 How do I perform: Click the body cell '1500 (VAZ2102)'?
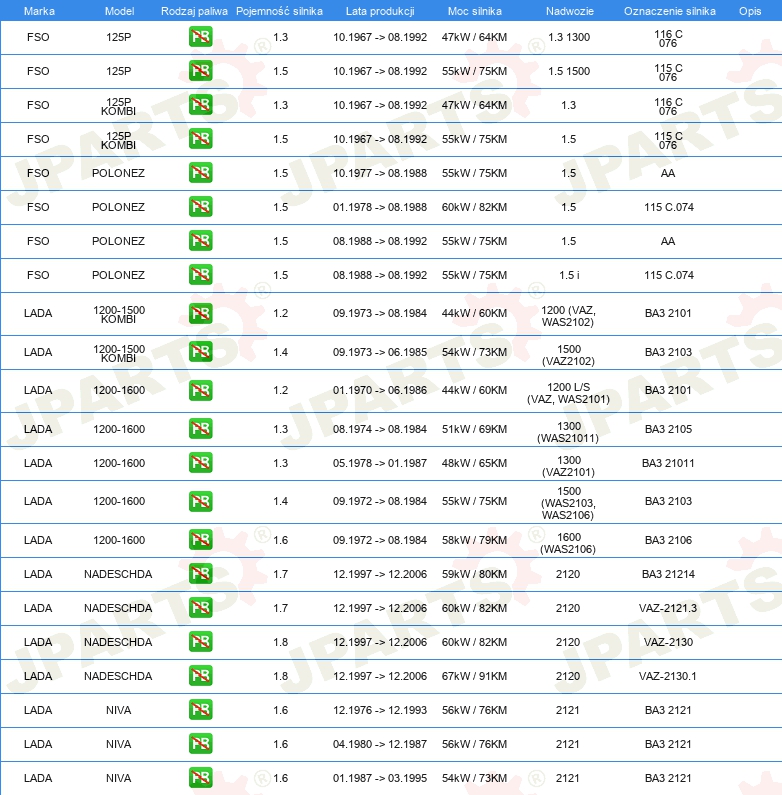point(568,355)
